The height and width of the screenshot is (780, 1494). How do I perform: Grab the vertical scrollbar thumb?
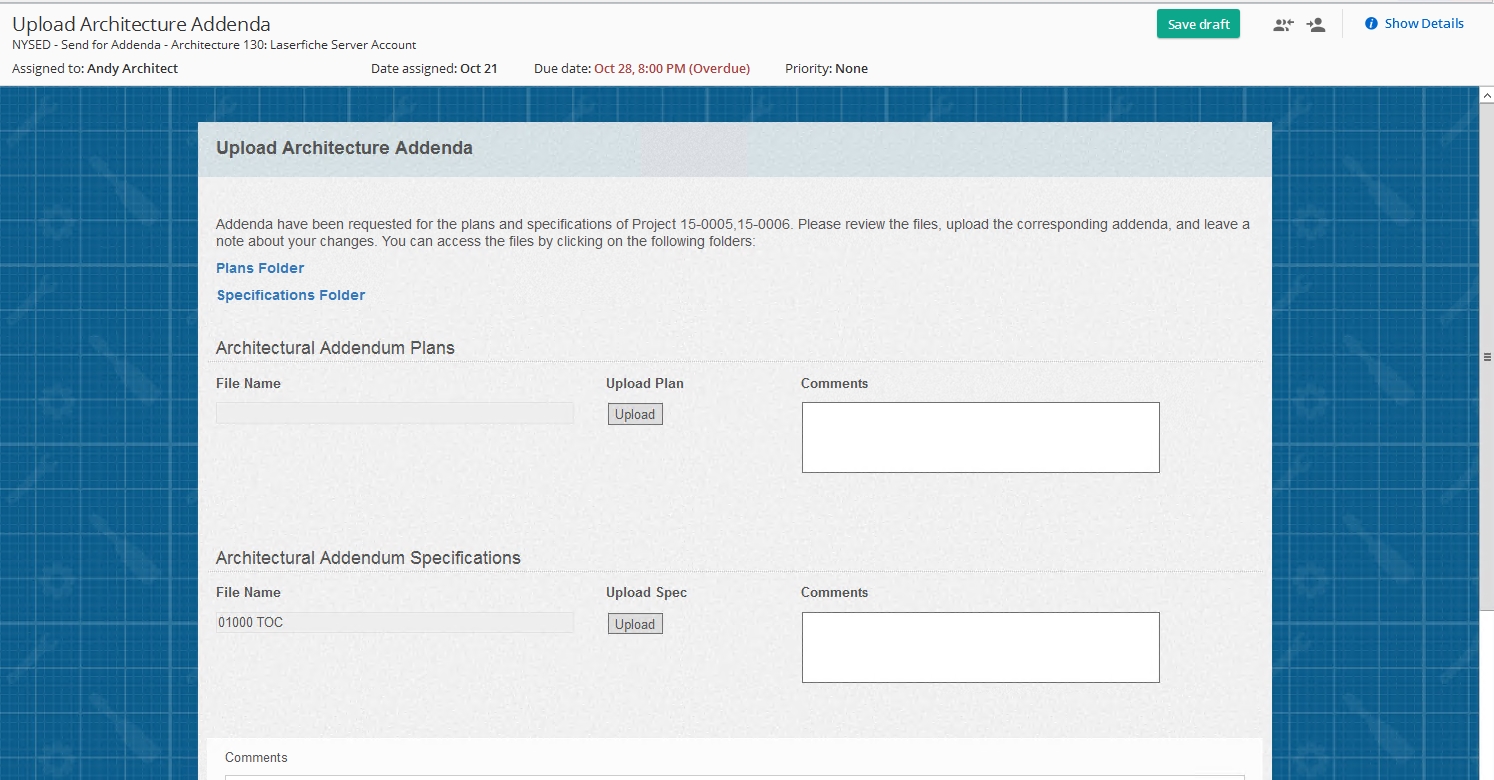tap(1486, 357)
